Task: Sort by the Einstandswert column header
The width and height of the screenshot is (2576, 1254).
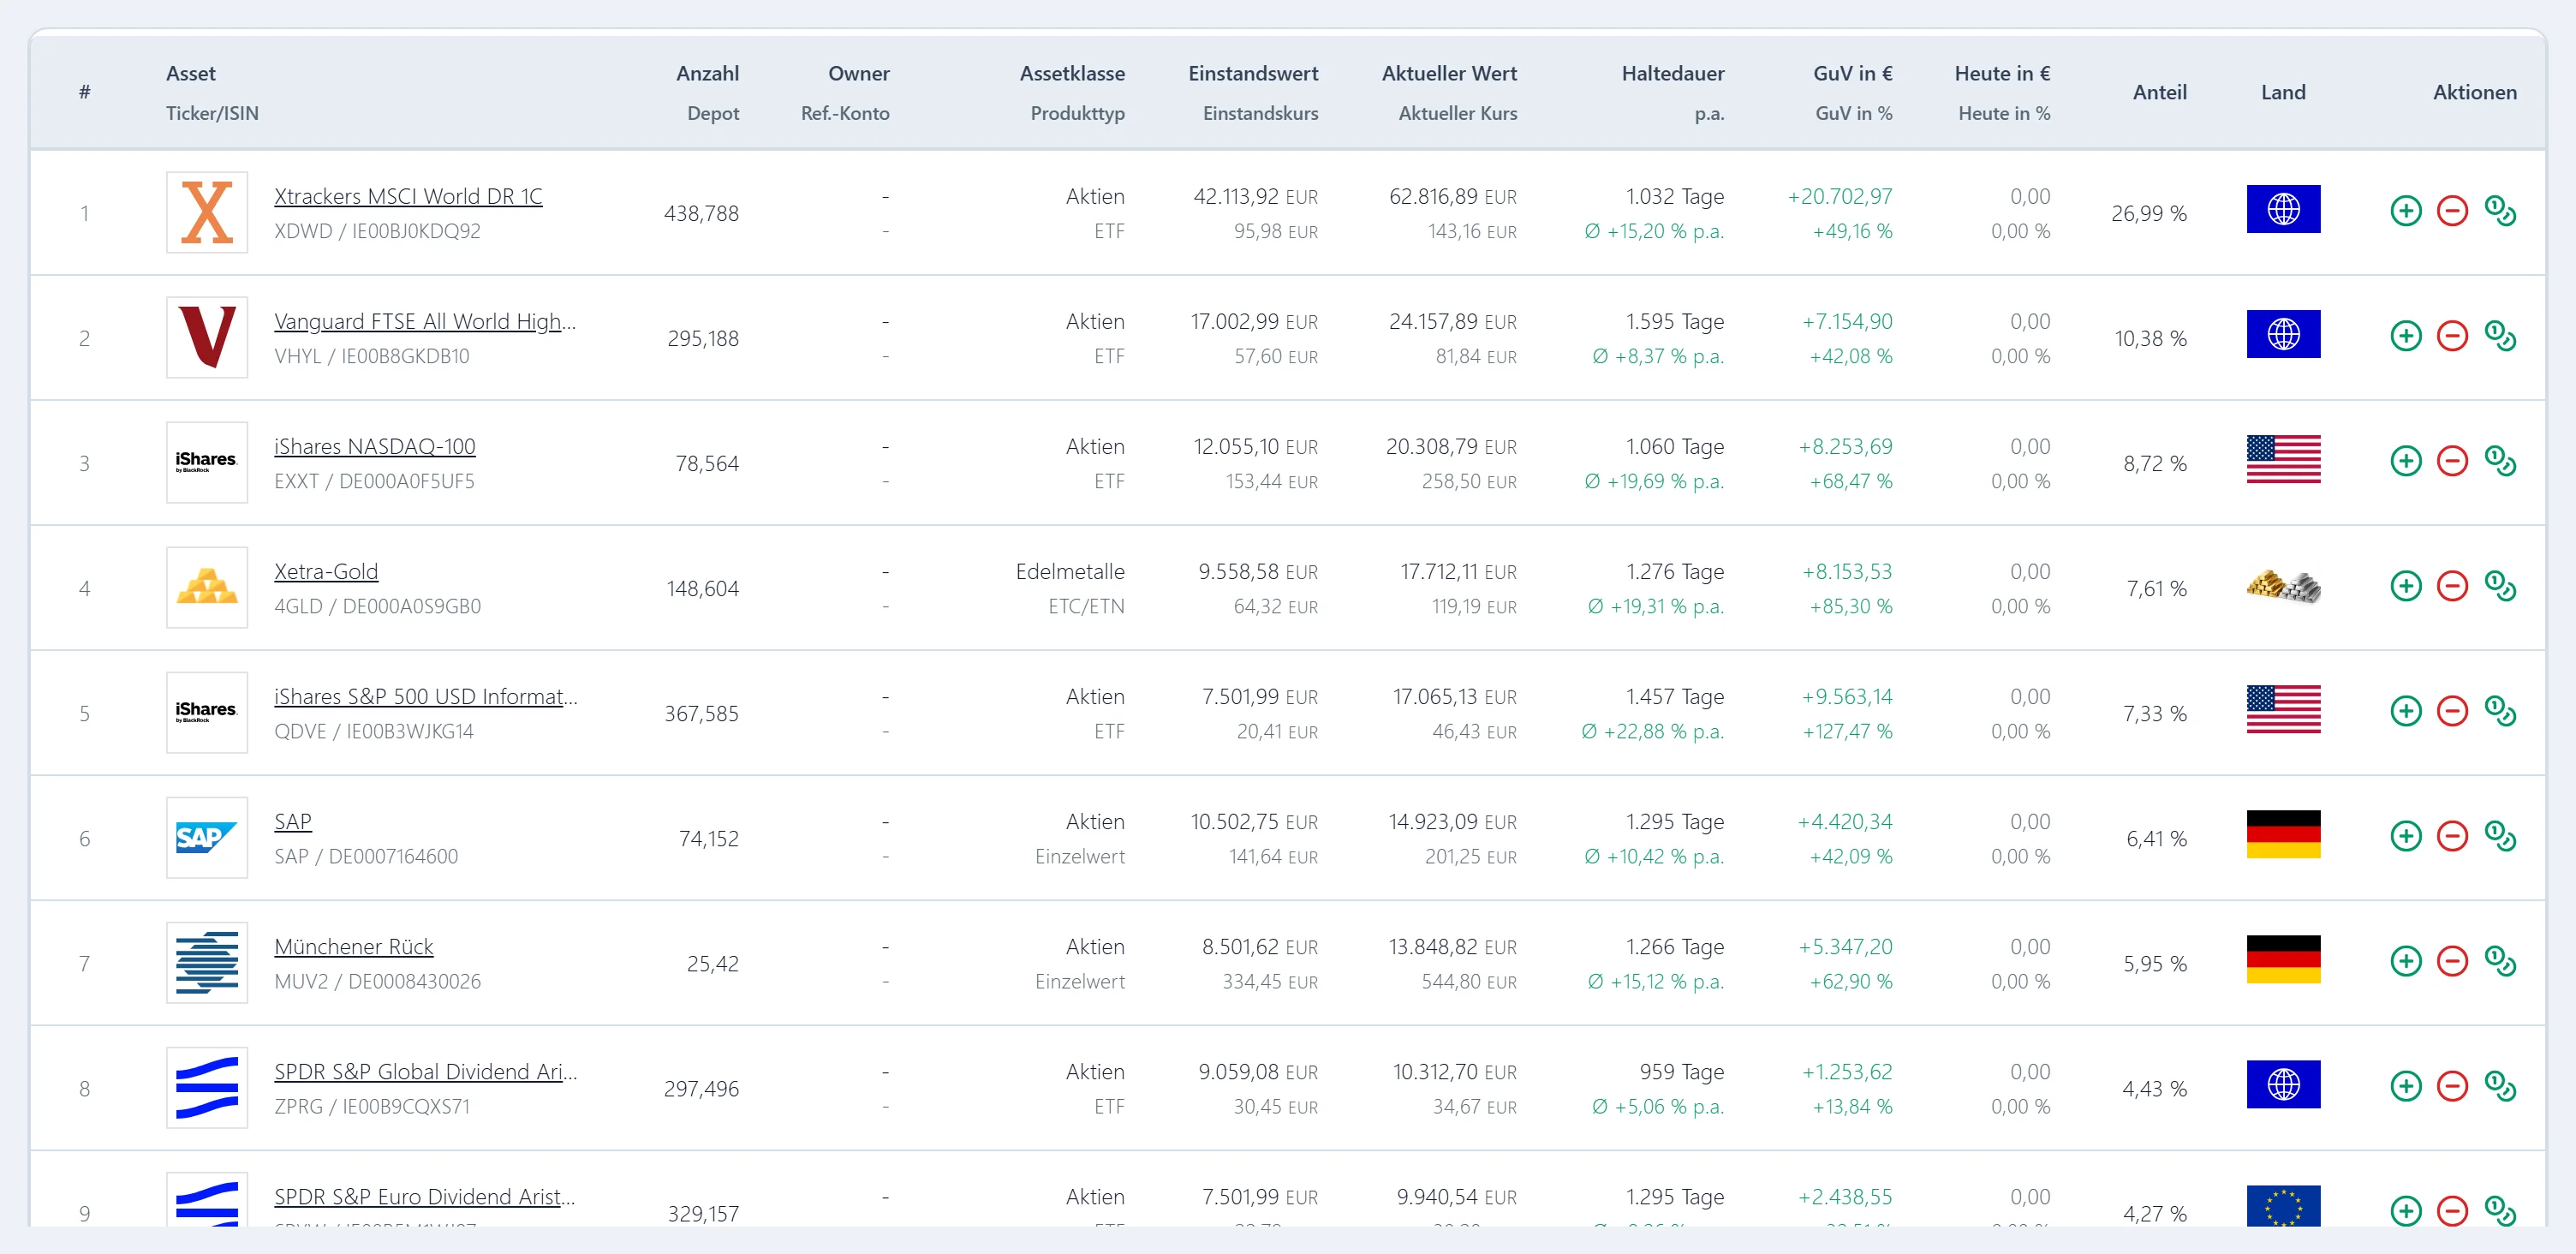Action: pos(1253,73)
